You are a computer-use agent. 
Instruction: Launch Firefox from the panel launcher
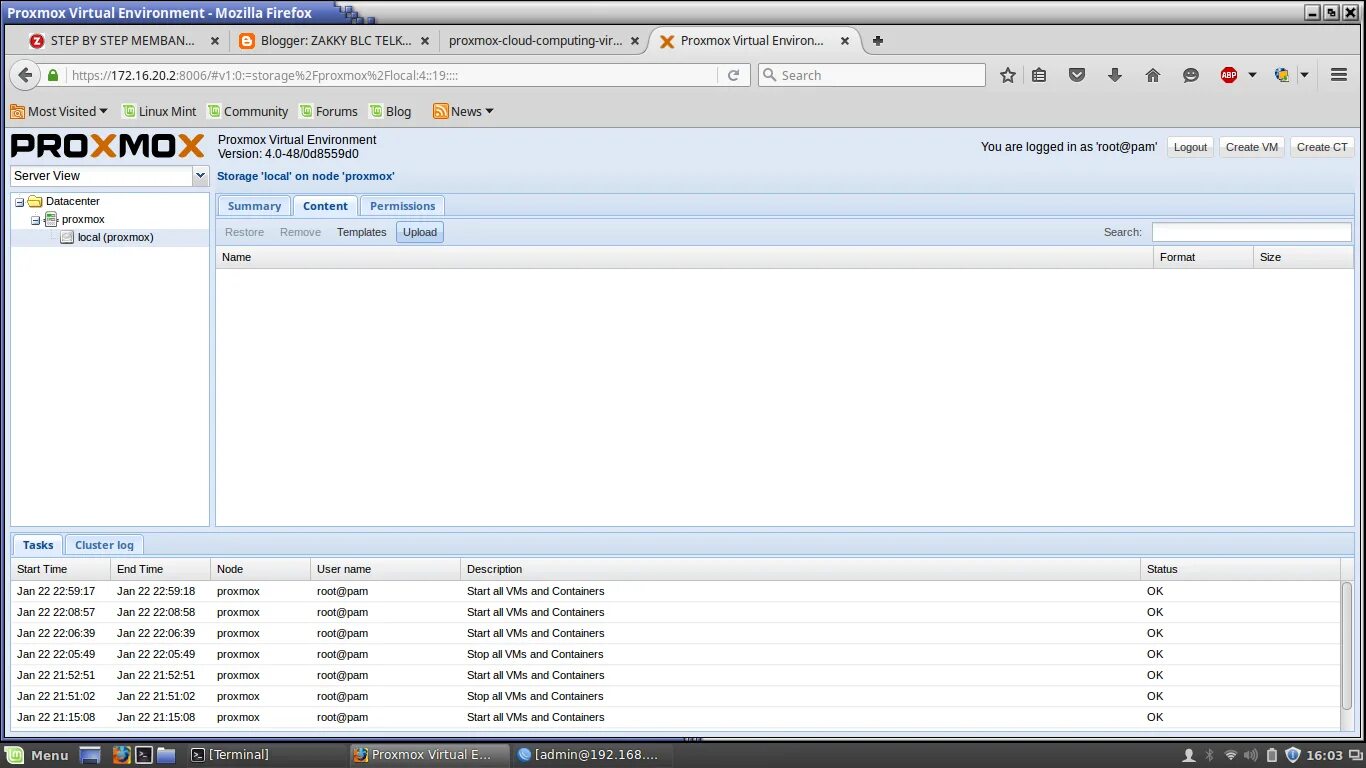click(x=121, y=755)
